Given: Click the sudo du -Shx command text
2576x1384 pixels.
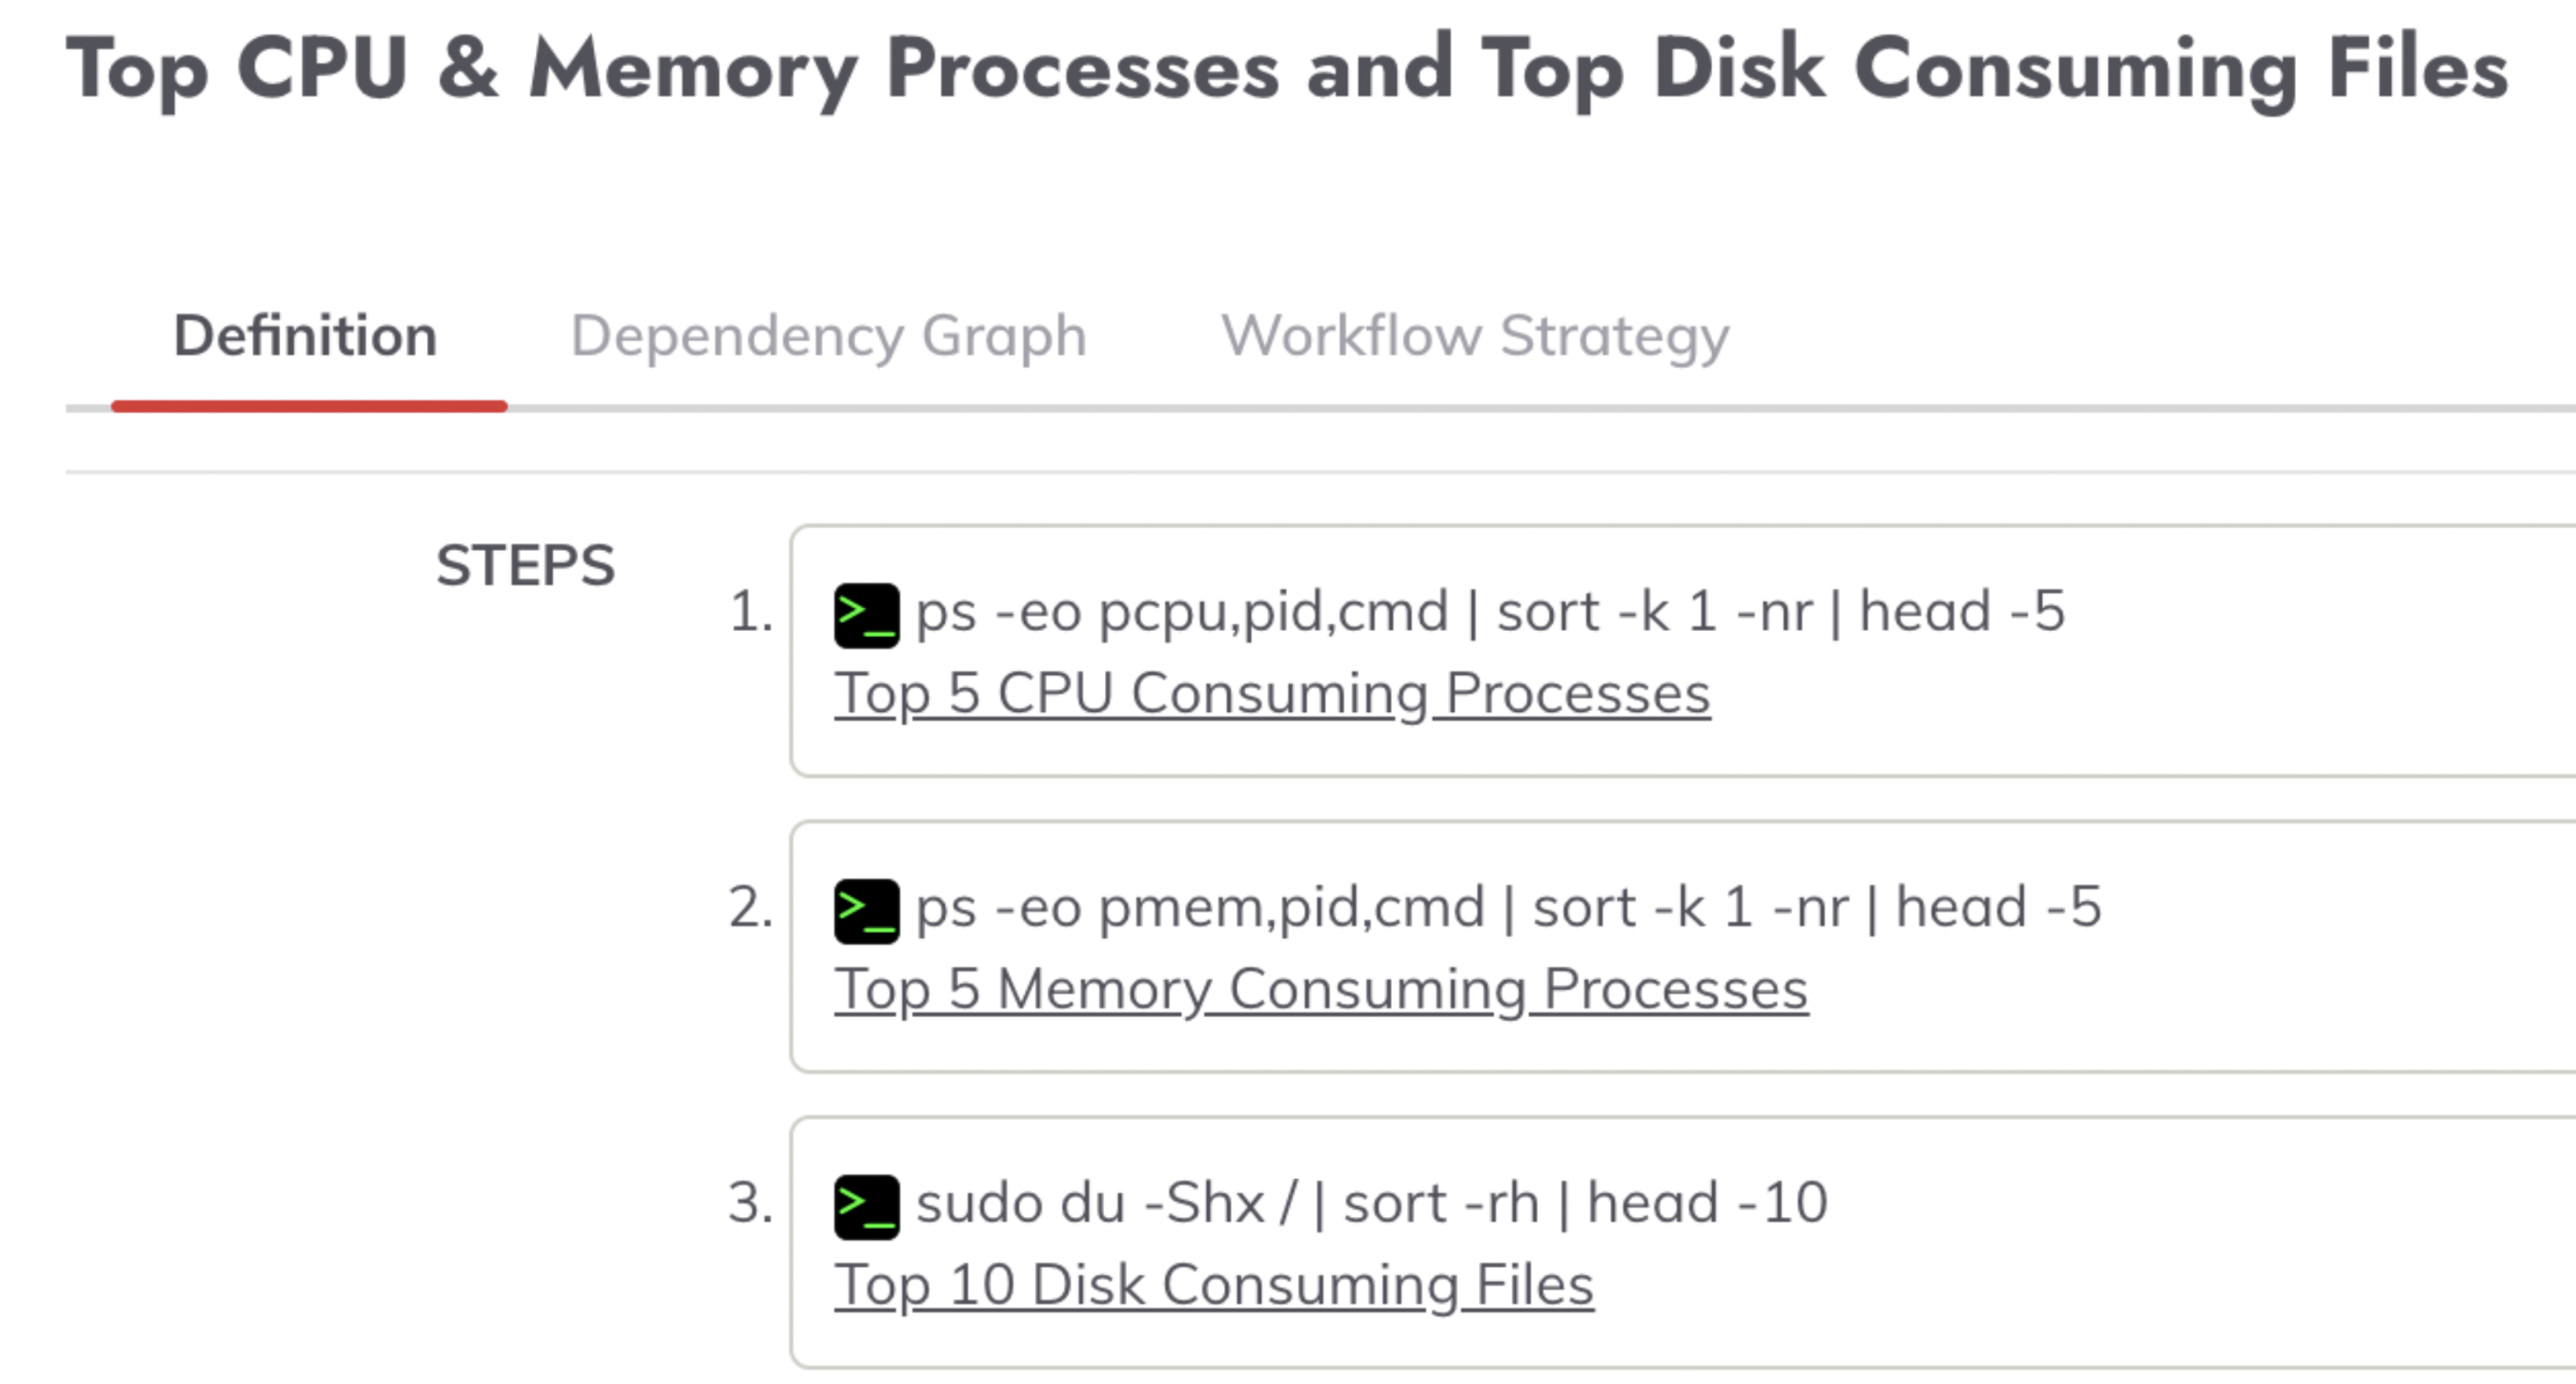Looking at the screenshot, I should (1371, 1203).
